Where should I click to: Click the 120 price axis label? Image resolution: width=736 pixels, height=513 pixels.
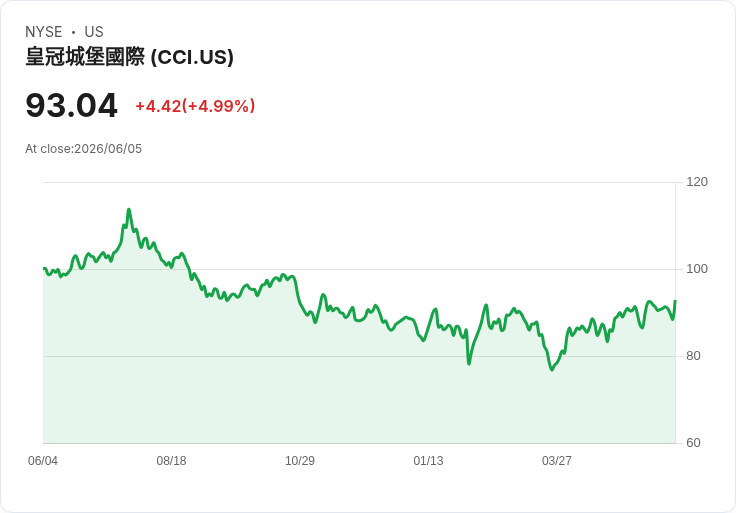(697, 182)
